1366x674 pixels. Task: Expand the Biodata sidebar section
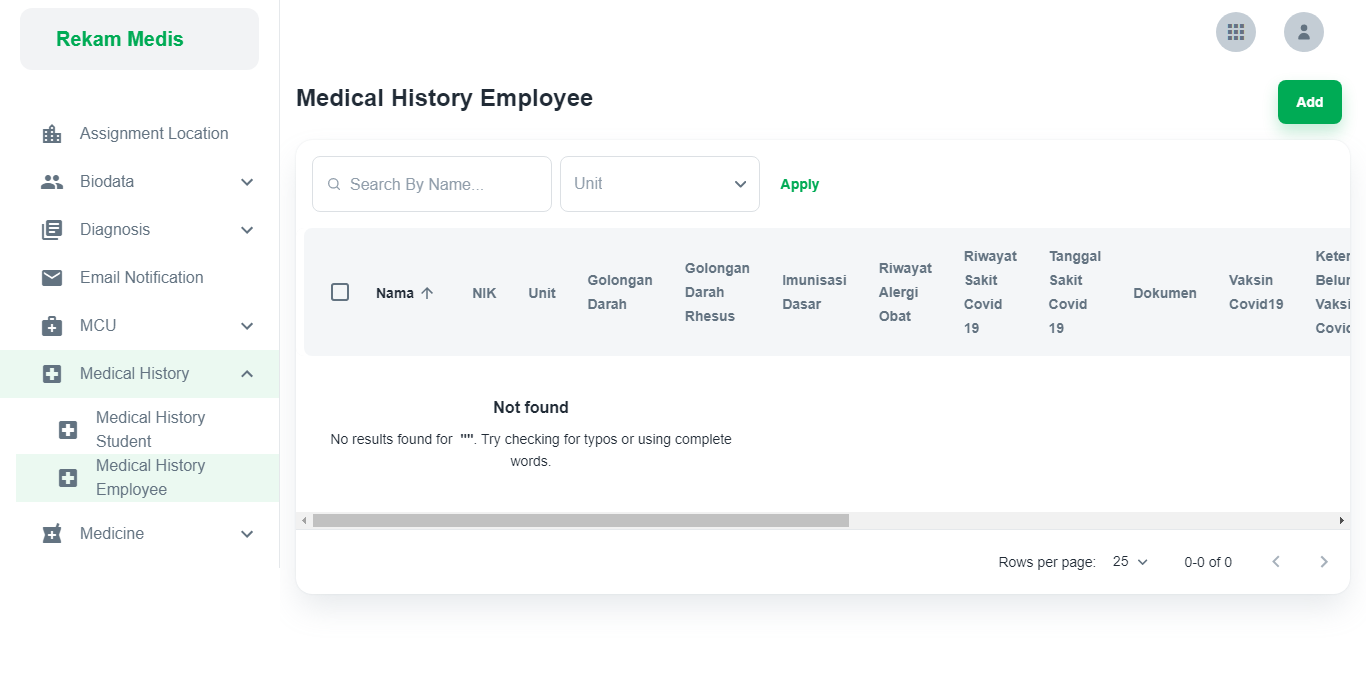click(x=247, y=181)
